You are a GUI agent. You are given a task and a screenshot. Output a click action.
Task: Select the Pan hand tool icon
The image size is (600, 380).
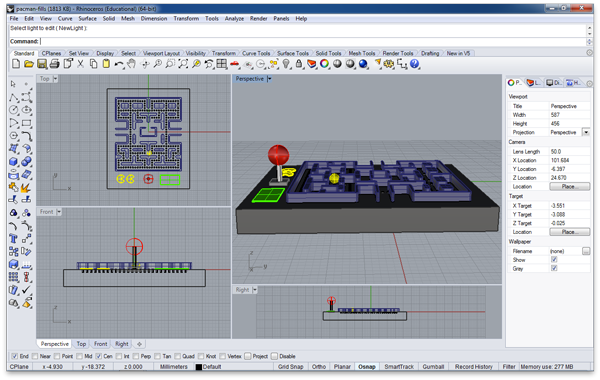click(x=132, y=64)
